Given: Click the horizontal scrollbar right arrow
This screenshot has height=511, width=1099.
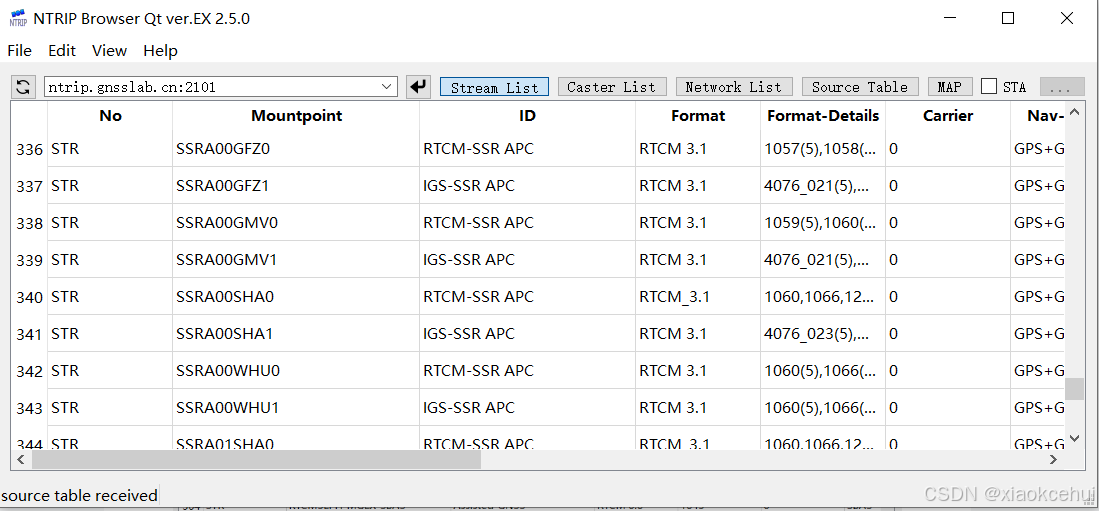Looking at the screenshot, I should pyautogui.click(x=1053, y=460).
